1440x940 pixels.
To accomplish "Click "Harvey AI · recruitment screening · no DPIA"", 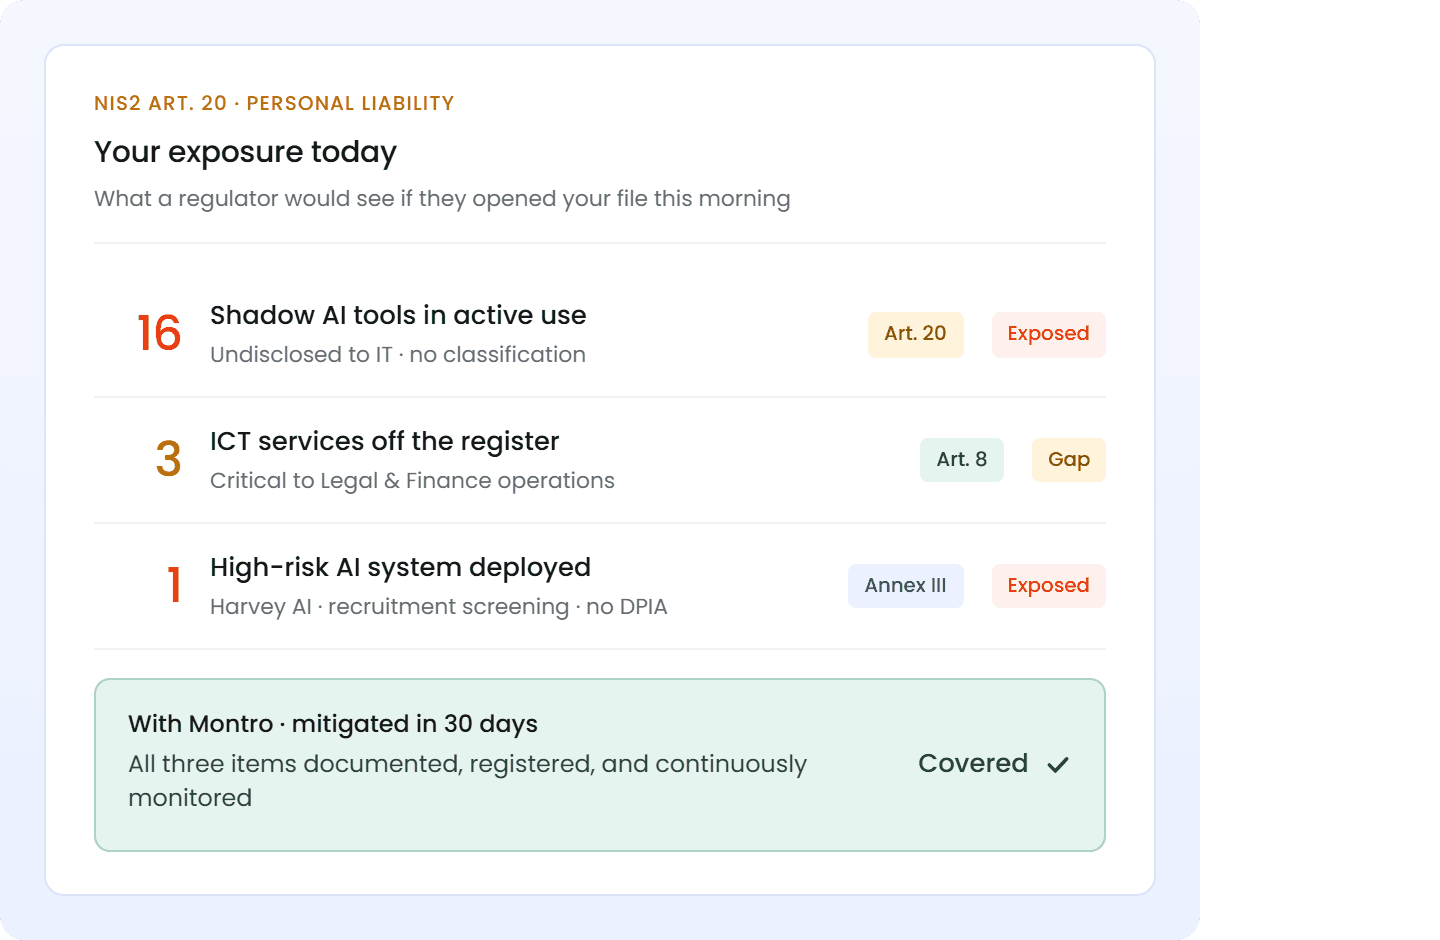I will (x=438, y=607).
